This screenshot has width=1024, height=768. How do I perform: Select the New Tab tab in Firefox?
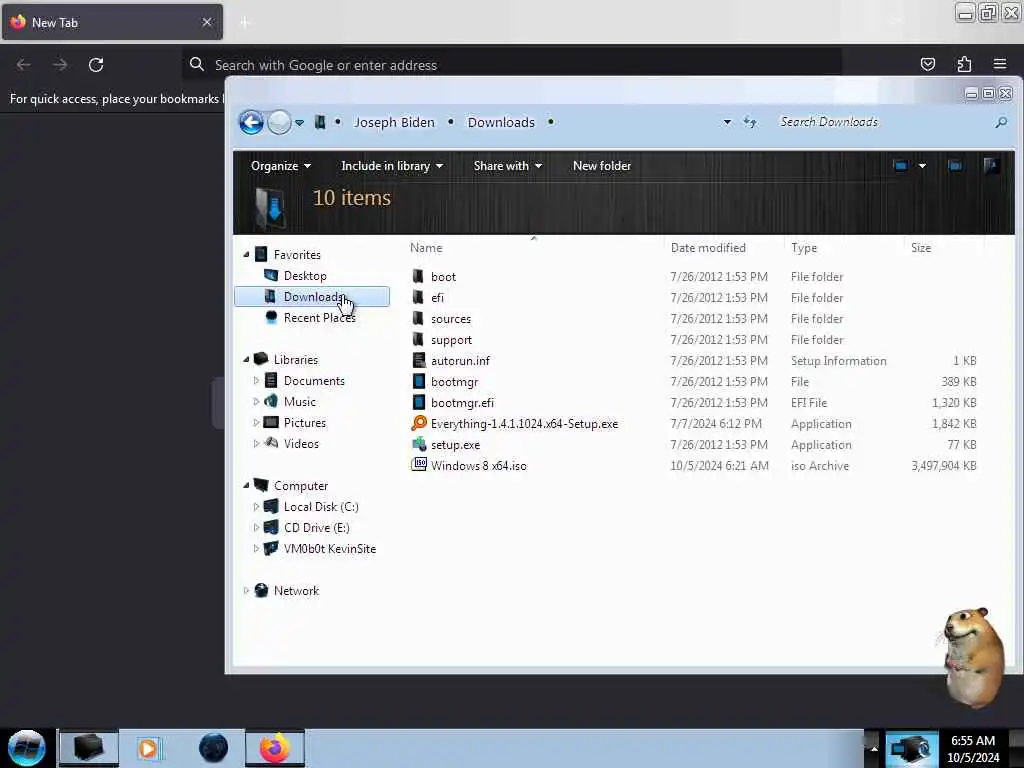(x=112, y=22)
